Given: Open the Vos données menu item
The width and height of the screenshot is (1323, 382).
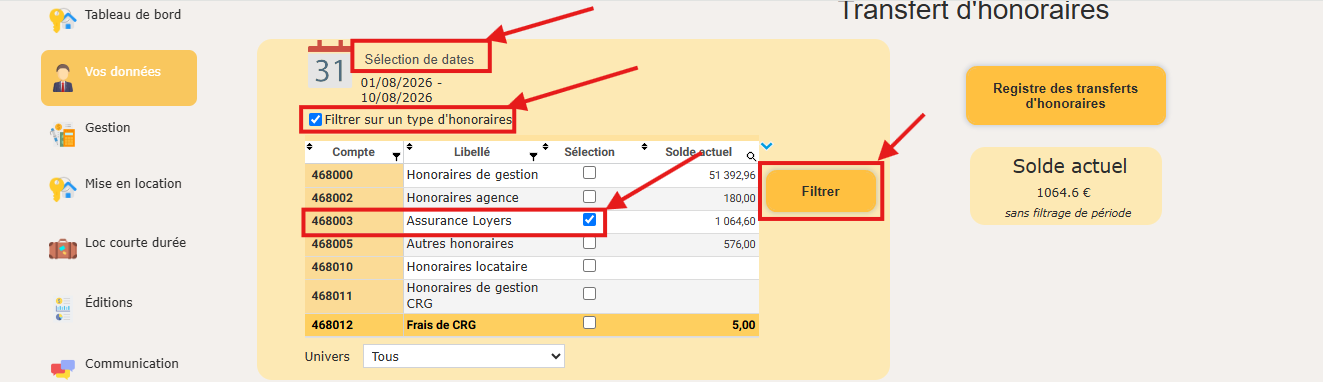Looking at the screenshot, I should (119, 78).
